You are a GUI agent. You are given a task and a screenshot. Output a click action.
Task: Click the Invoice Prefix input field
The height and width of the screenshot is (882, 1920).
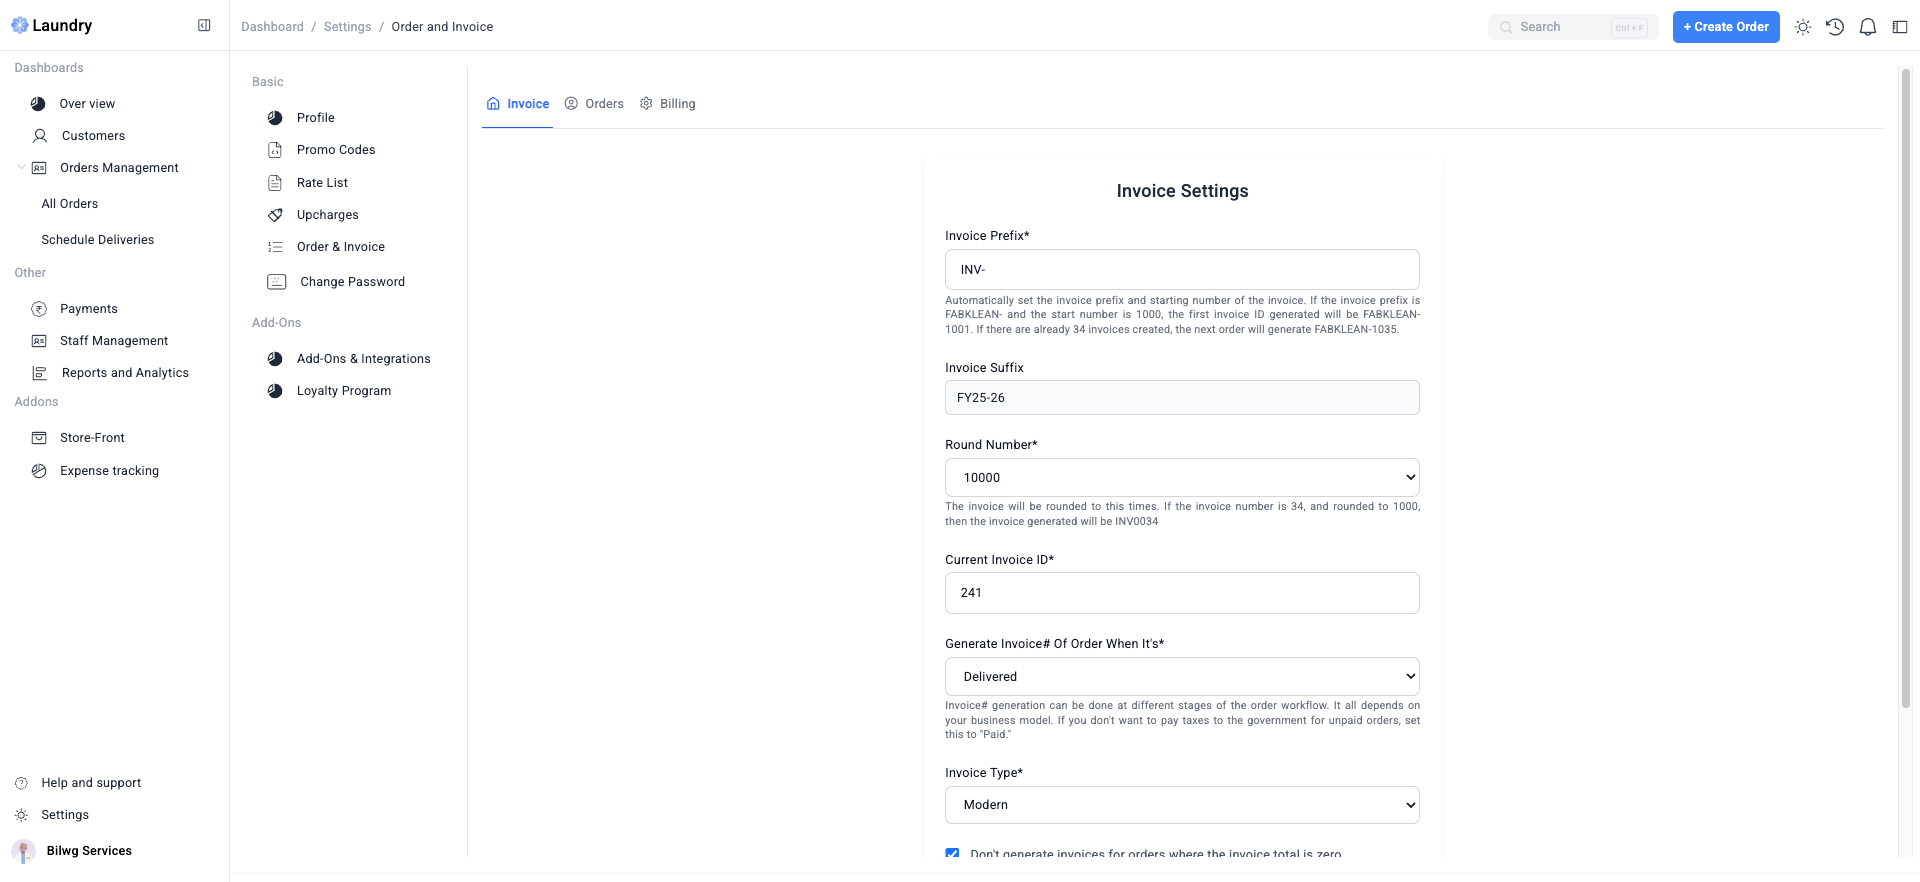tap(1182, 270)
